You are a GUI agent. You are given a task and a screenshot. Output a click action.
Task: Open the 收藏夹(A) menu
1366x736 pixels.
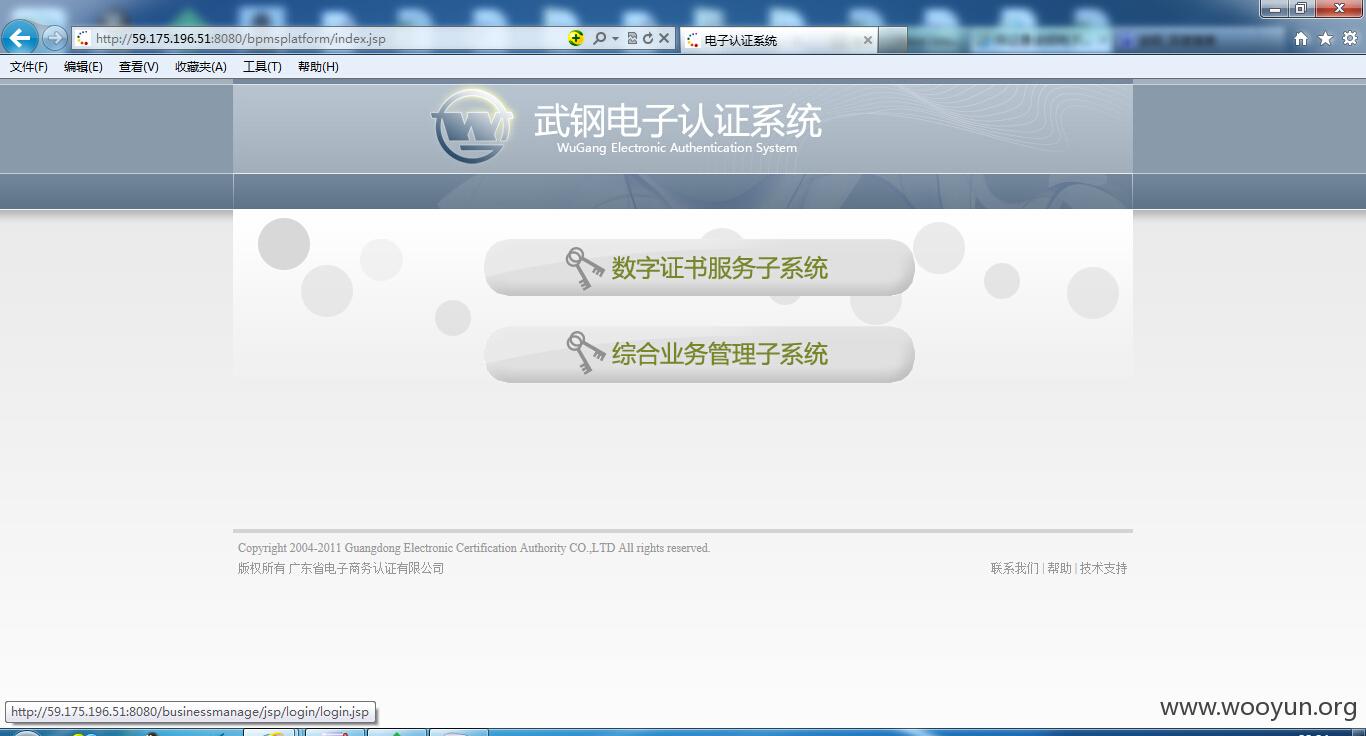[x=201, y=67]
